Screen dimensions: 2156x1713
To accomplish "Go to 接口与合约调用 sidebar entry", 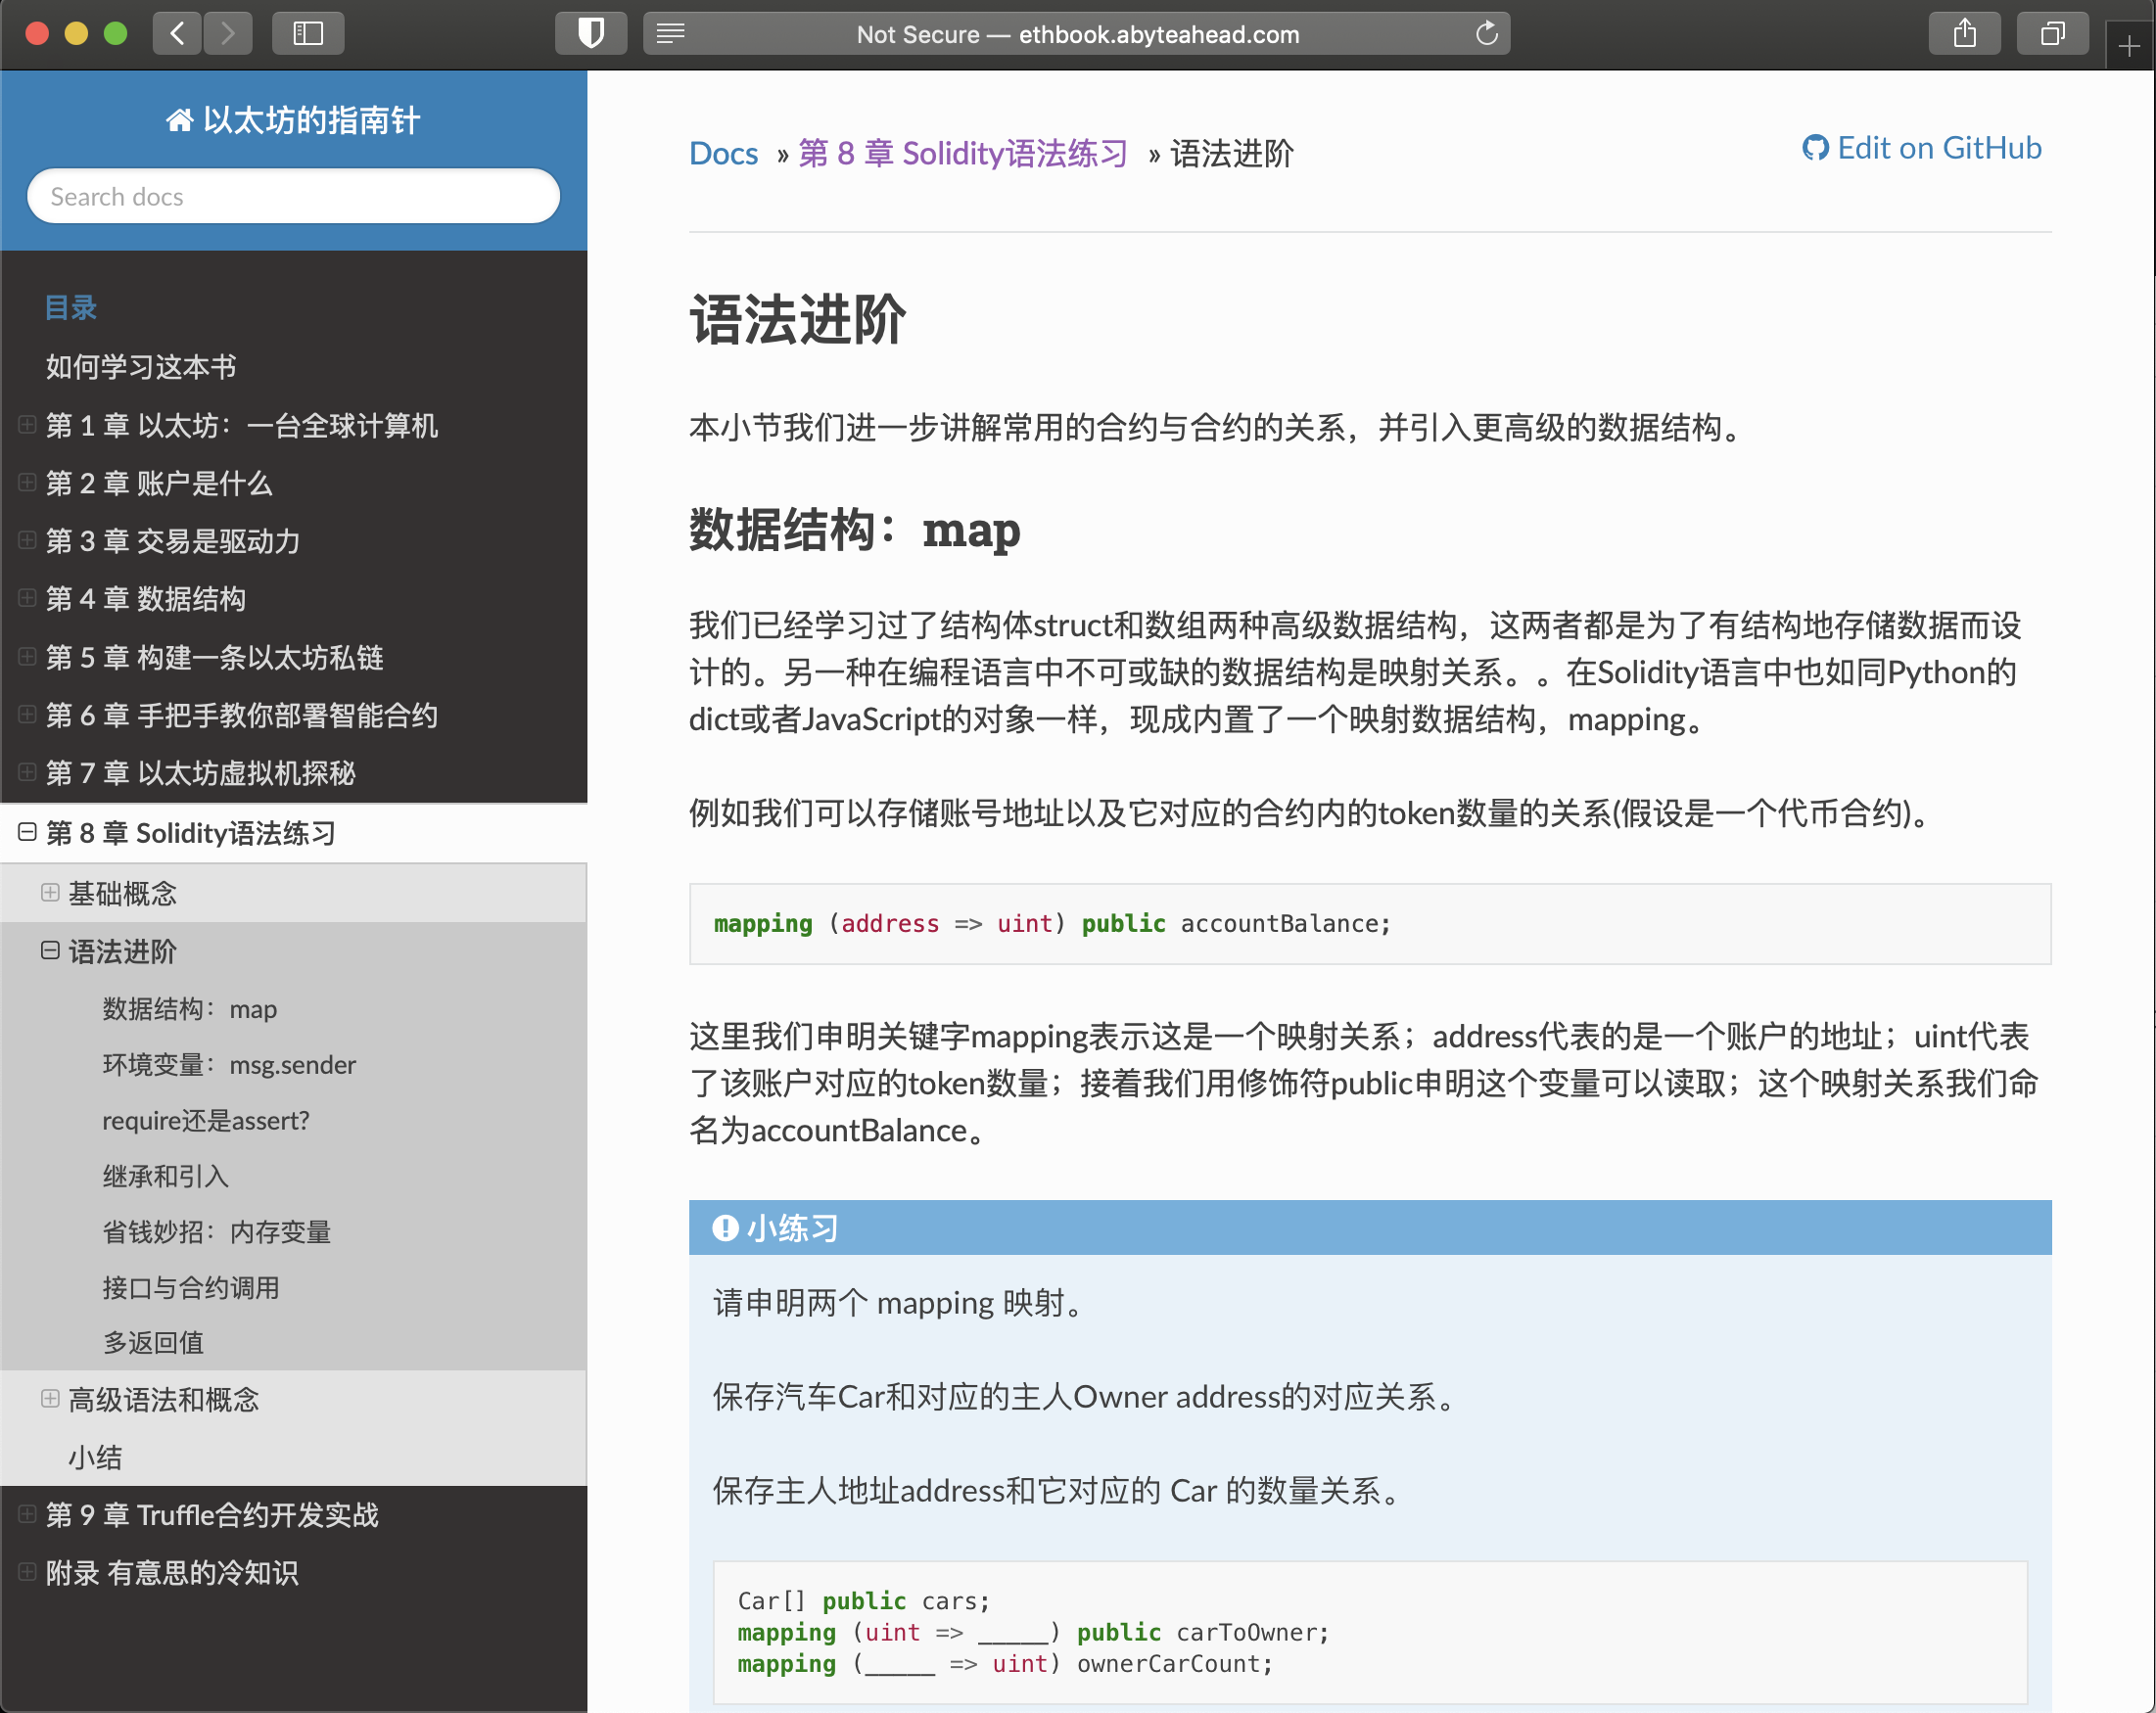I will click(x=191, y=1287).
